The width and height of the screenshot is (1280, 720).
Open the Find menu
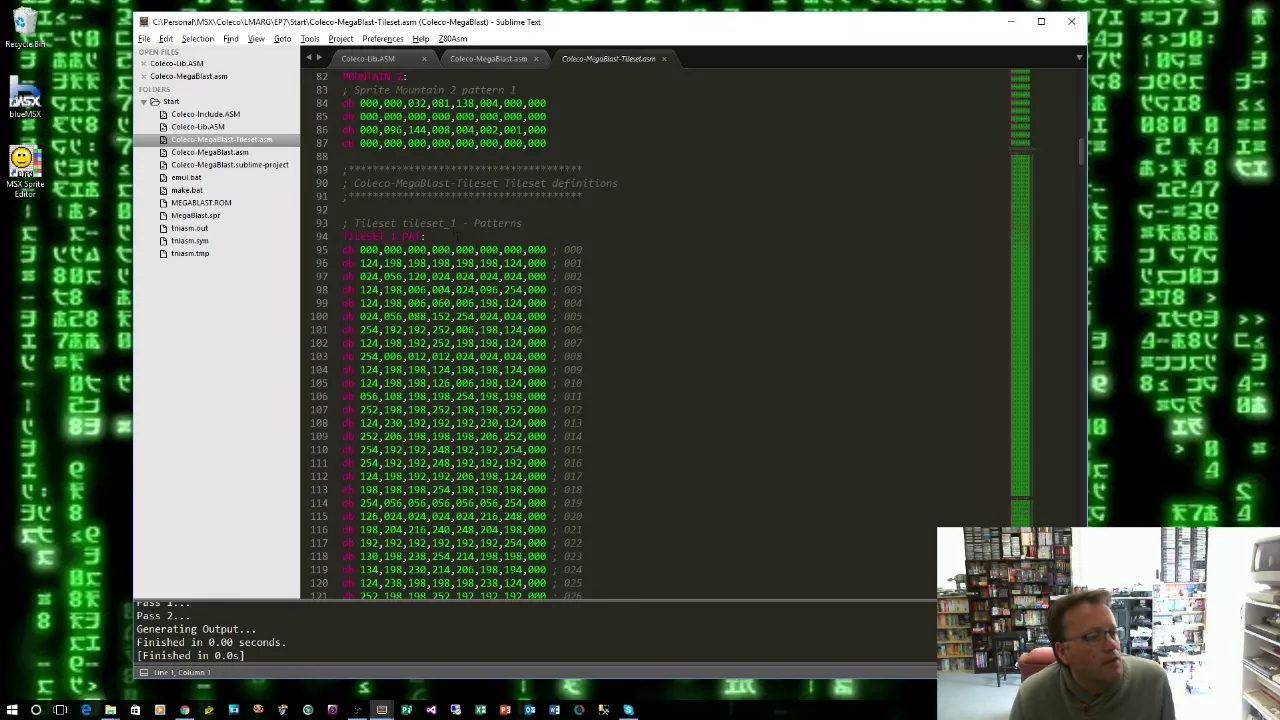[231, 39]
